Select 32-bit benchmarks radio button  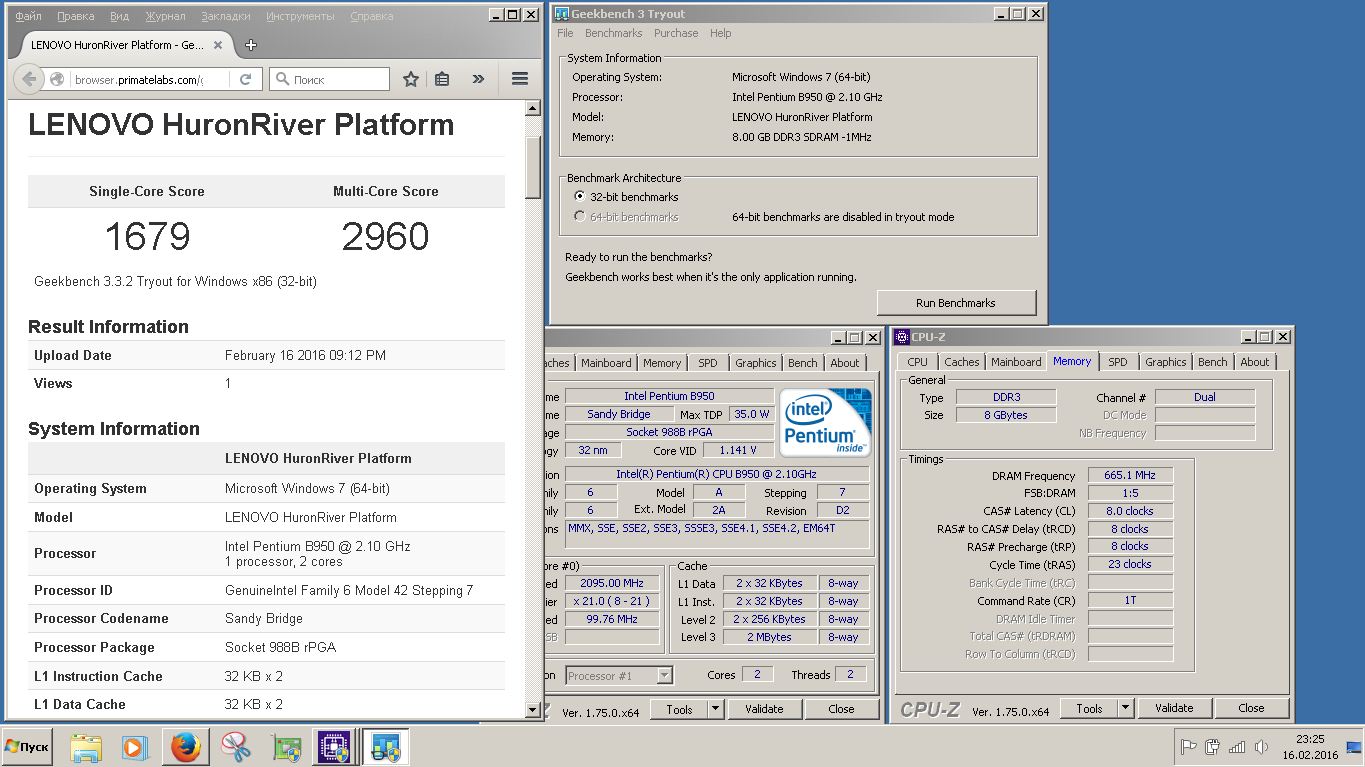580,197
